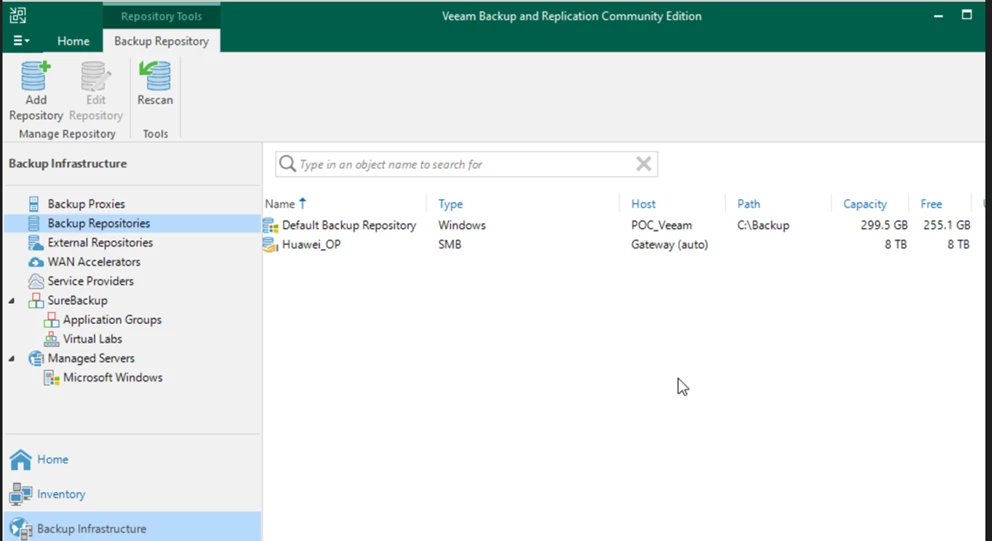Click the WAN Accelerators cloud icon
Image resolution: width=992 pixels, height=541 pixels.
coord(35,261)
